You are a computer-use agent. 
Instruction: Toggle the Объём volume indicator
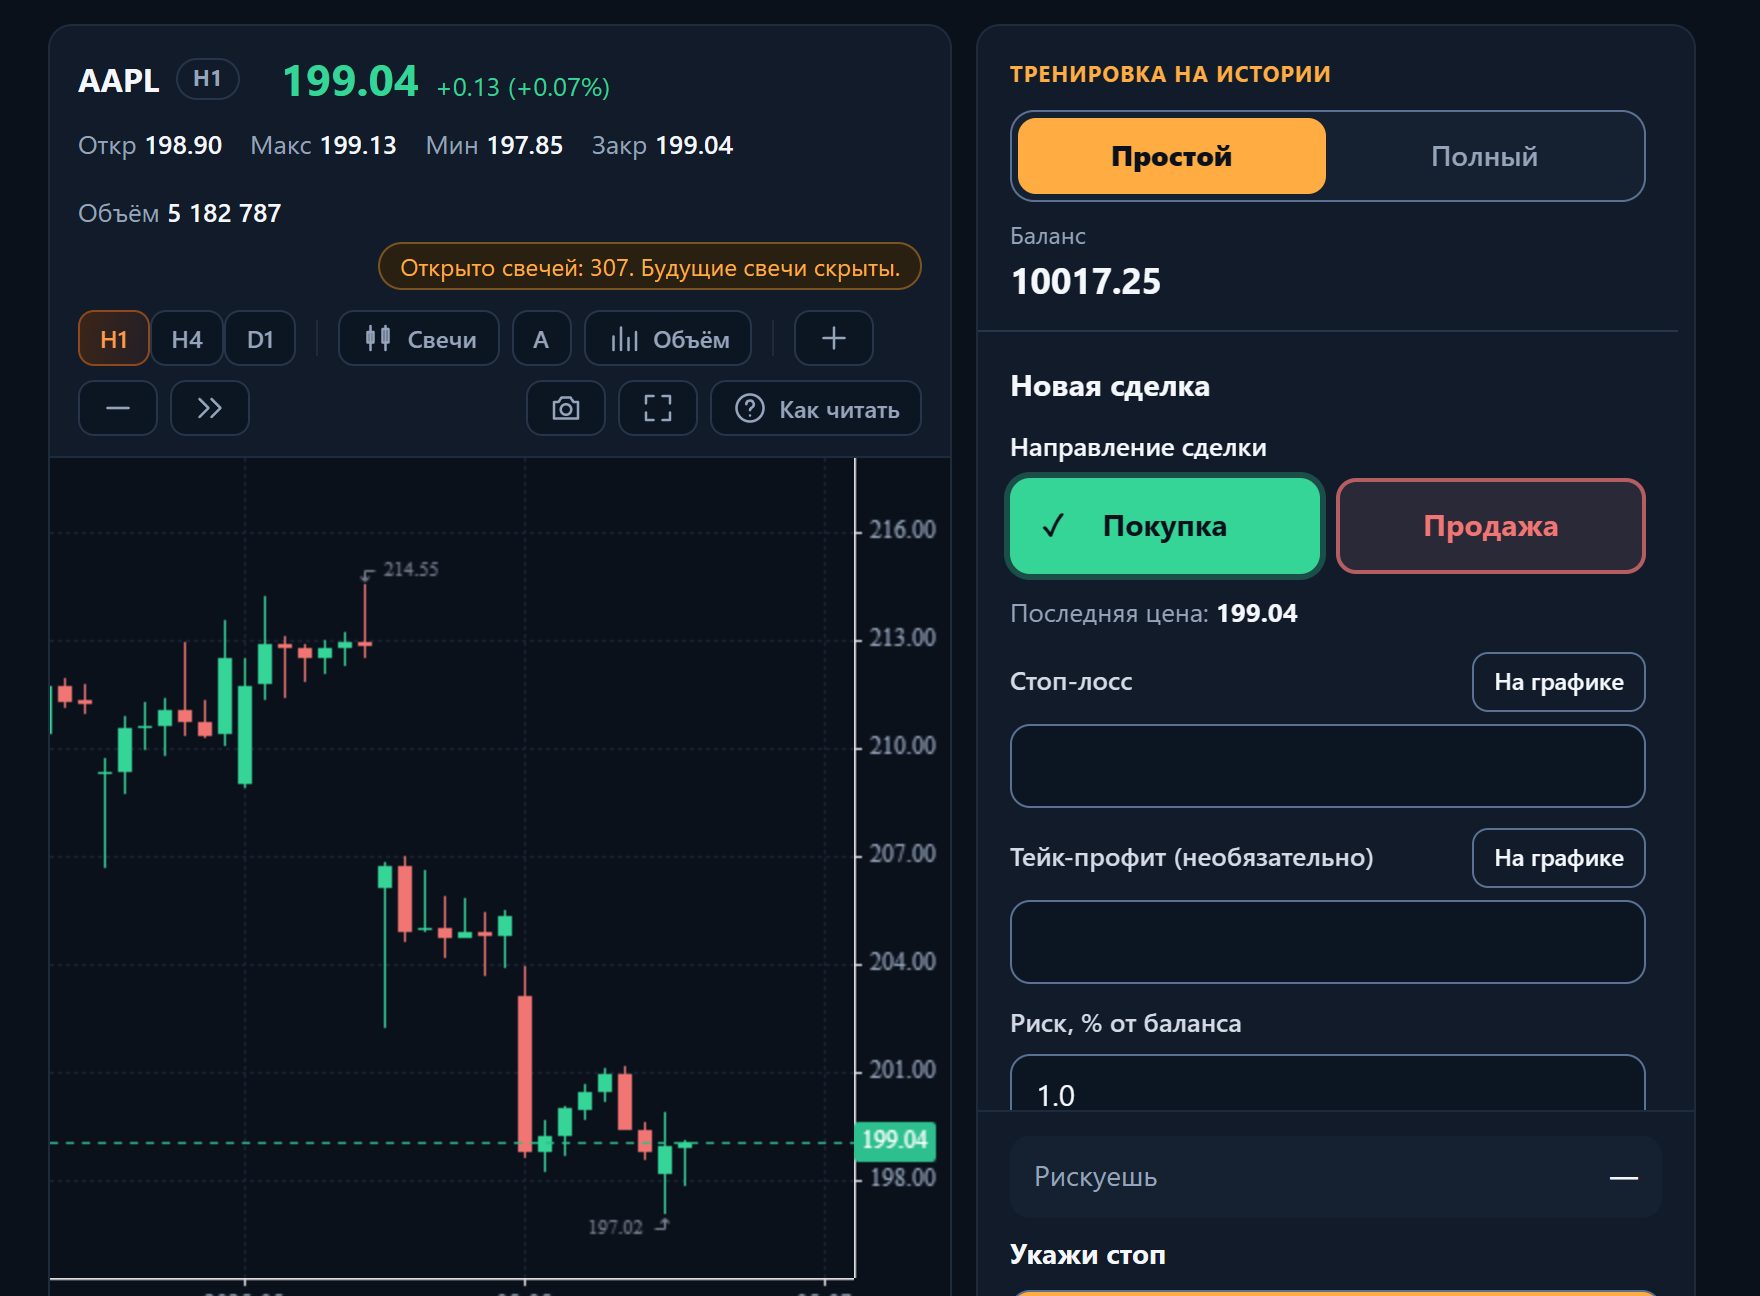tap(669, 339)
